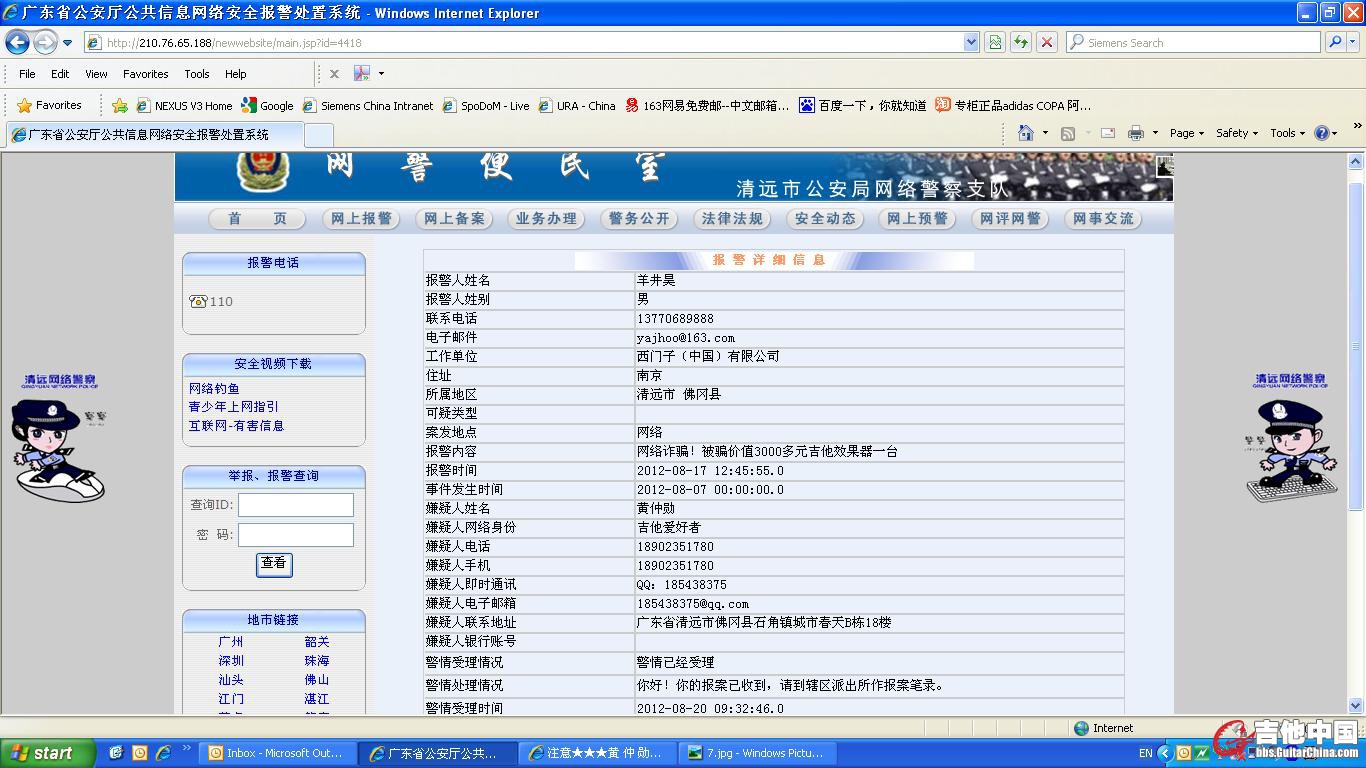Click the Refresh page icon
1366x768 pixels.
tap(1021, 42)
